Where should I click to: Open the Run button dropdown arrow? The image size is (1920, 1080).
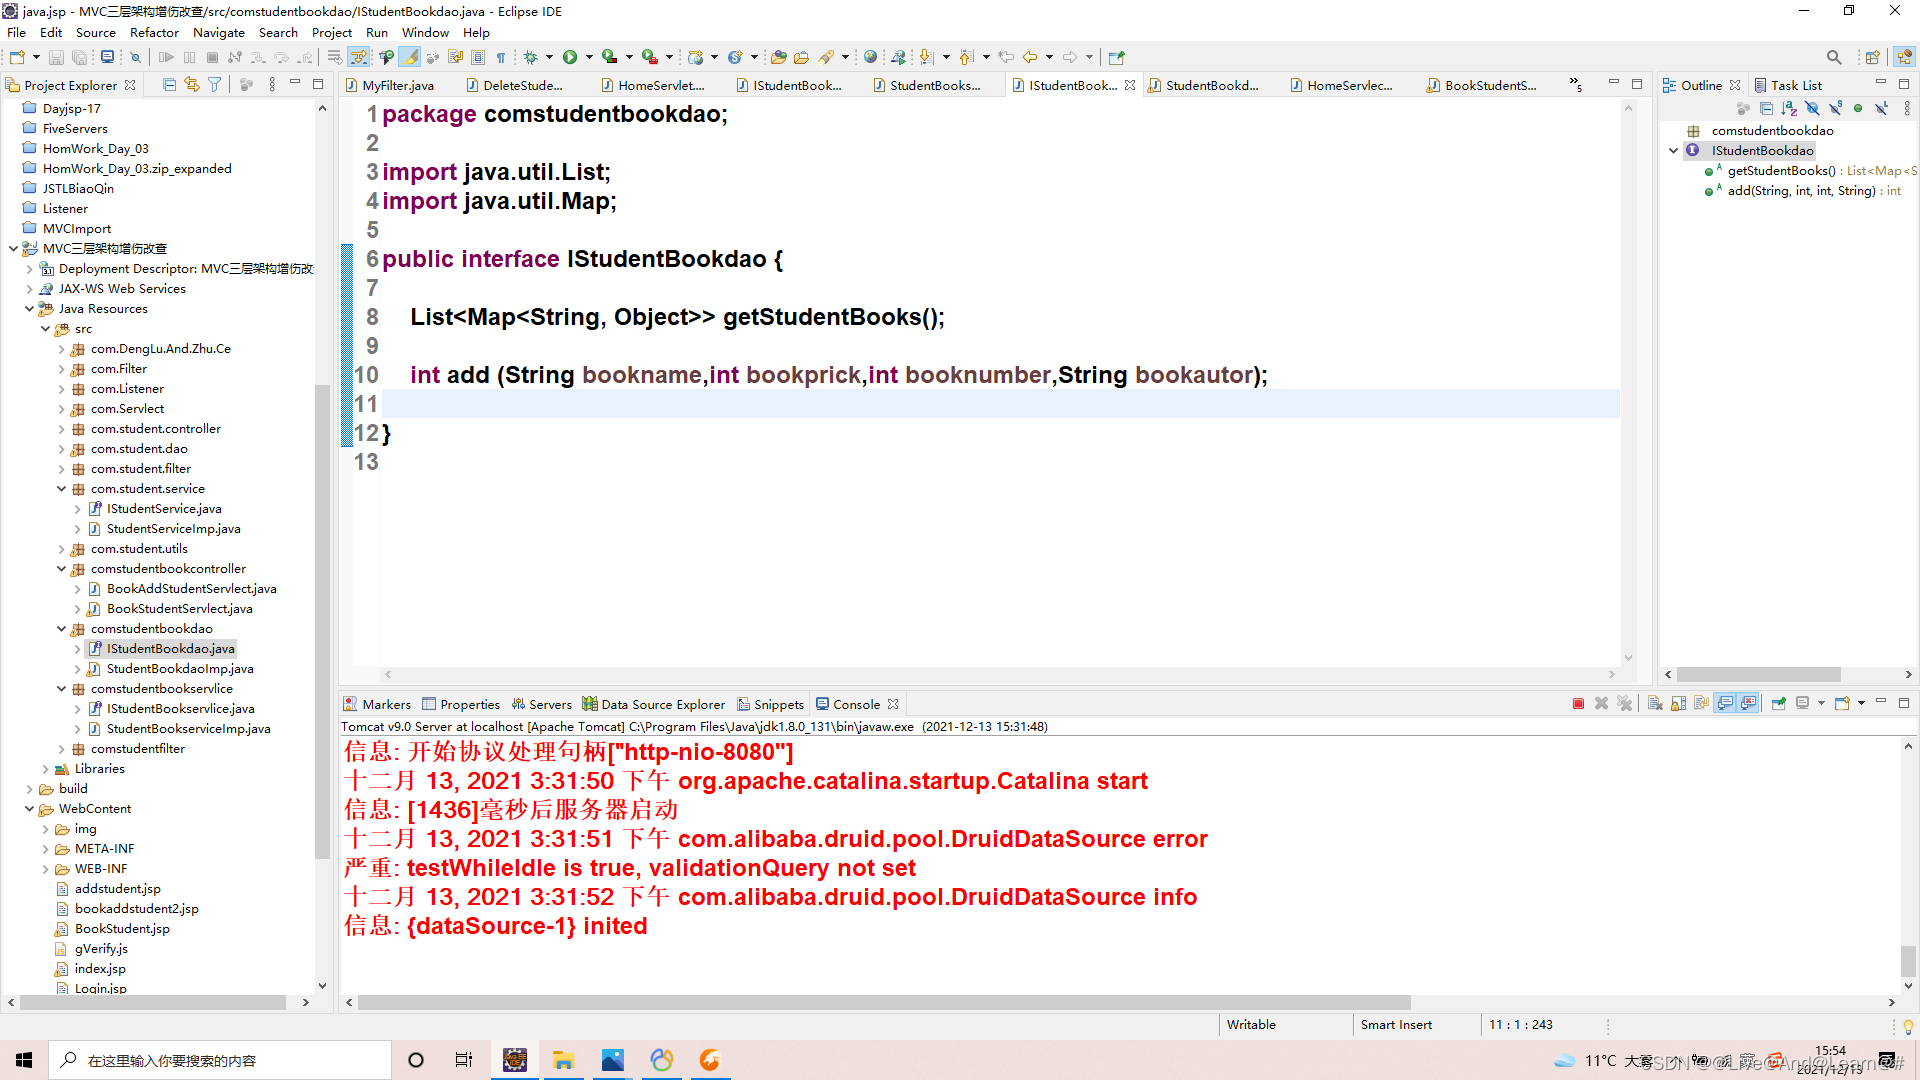point(589,57)
